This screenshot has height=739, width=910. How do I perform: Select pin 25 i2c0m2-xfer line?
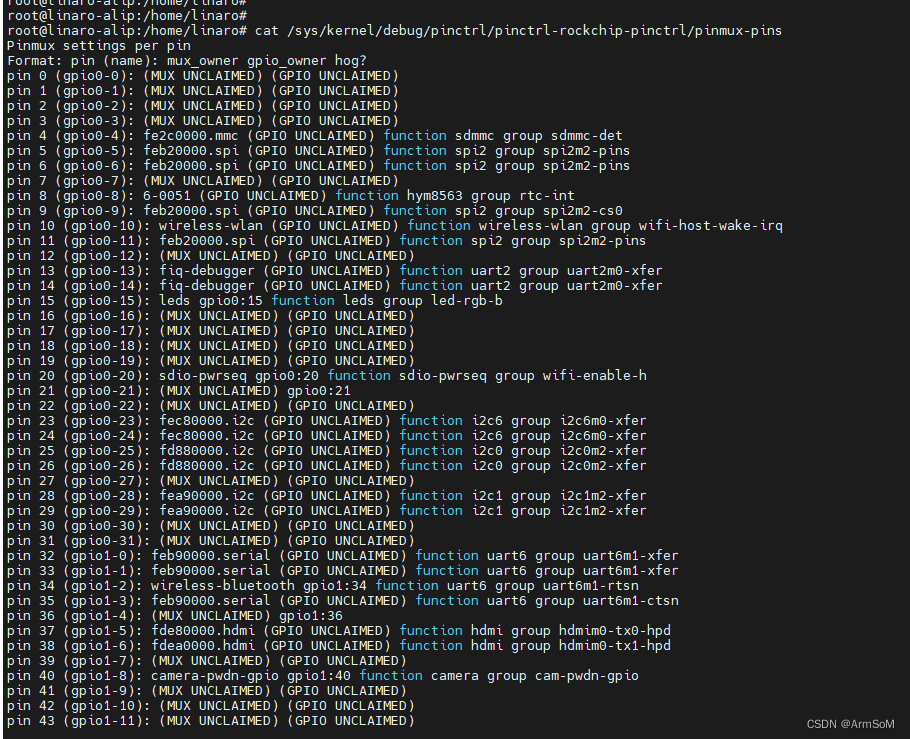coord(326,451)
